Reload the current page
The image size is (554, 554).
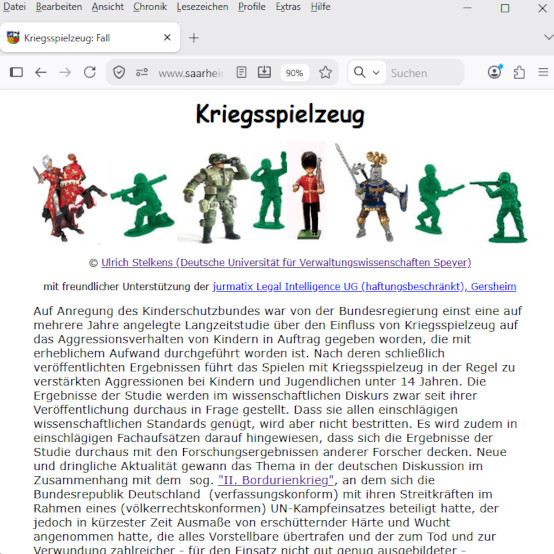90,72
